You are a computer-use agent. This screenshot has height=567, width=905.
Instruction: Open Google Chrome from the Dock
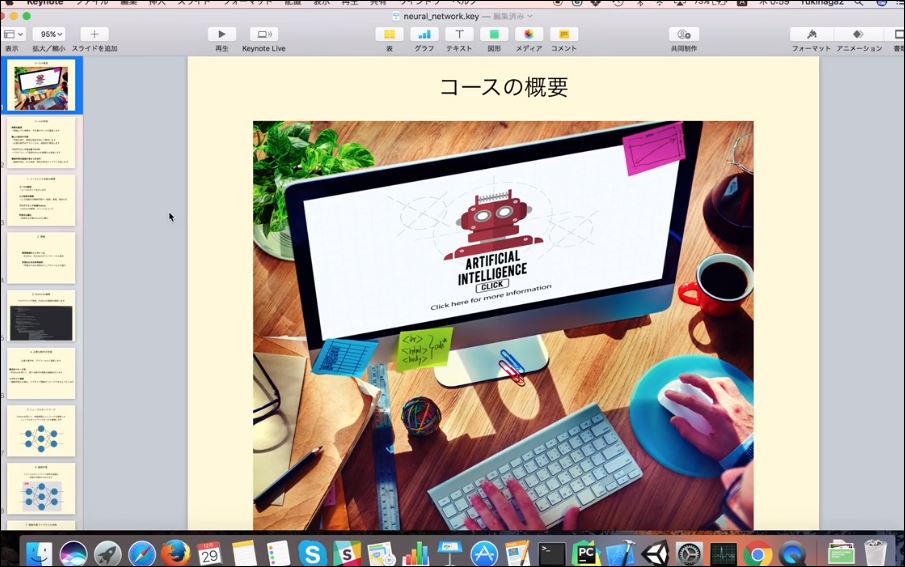[758, 554]
